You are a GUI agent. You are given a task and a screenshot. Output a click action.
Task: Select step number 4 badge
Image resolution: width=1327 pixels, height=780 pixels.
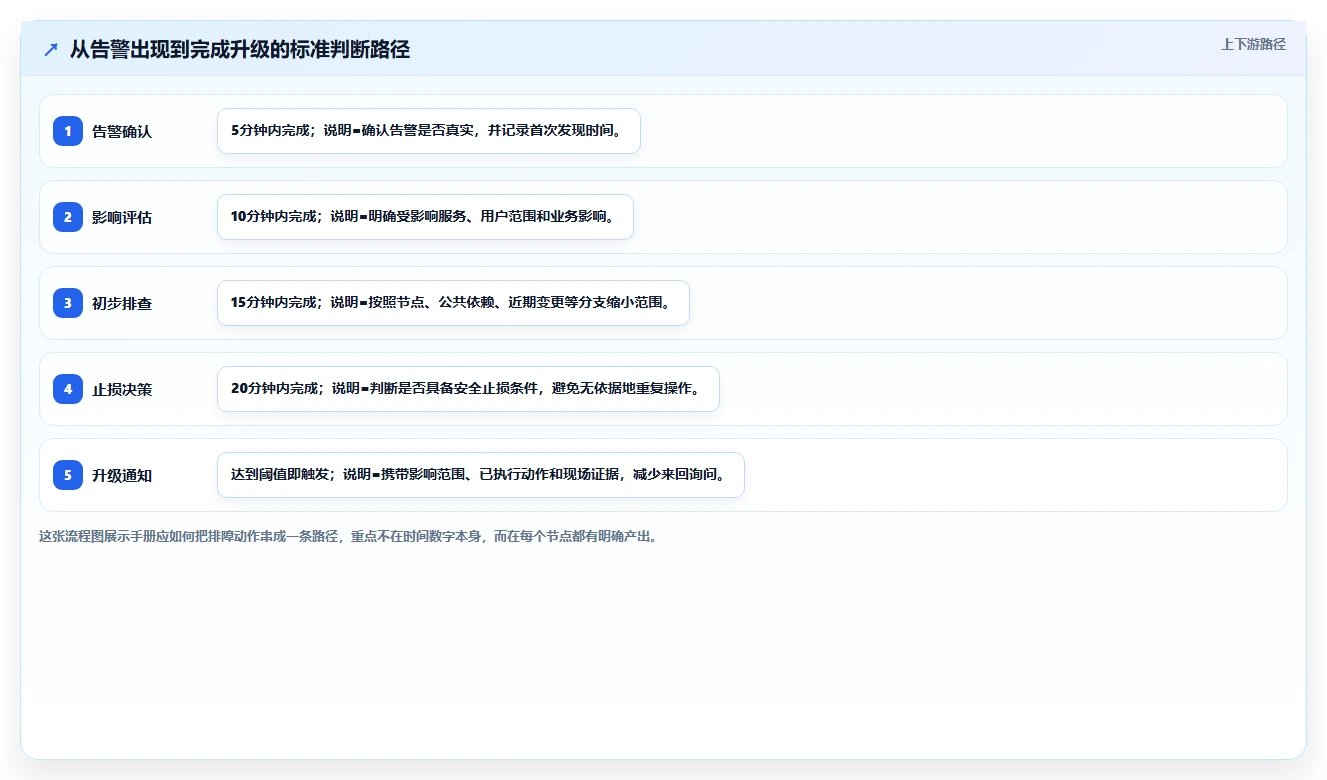(68, 389)
